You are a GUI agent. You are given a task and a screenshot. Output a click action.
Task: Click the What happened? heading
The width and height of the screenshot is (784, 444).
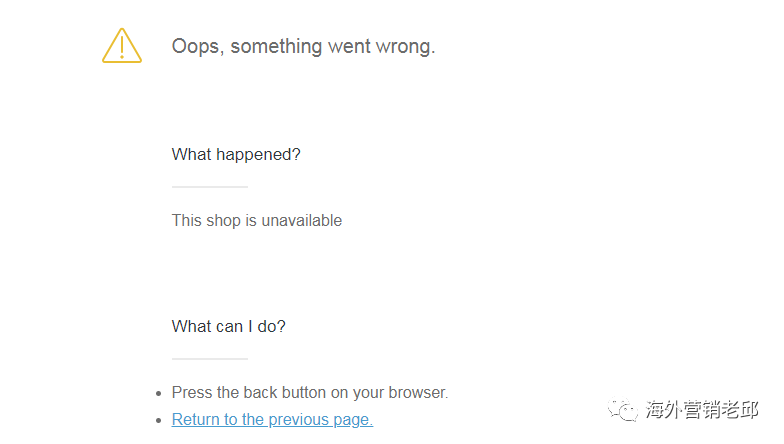pos(236,154)
